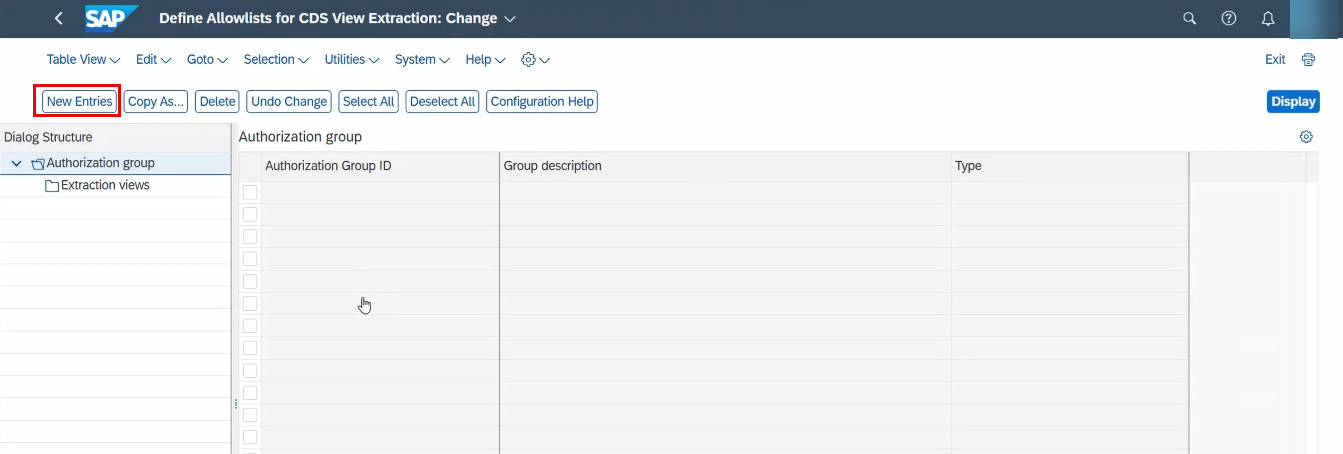Collapse the Authorization group tree node
Screen dimensions: 1343x454
coord(16,163)
